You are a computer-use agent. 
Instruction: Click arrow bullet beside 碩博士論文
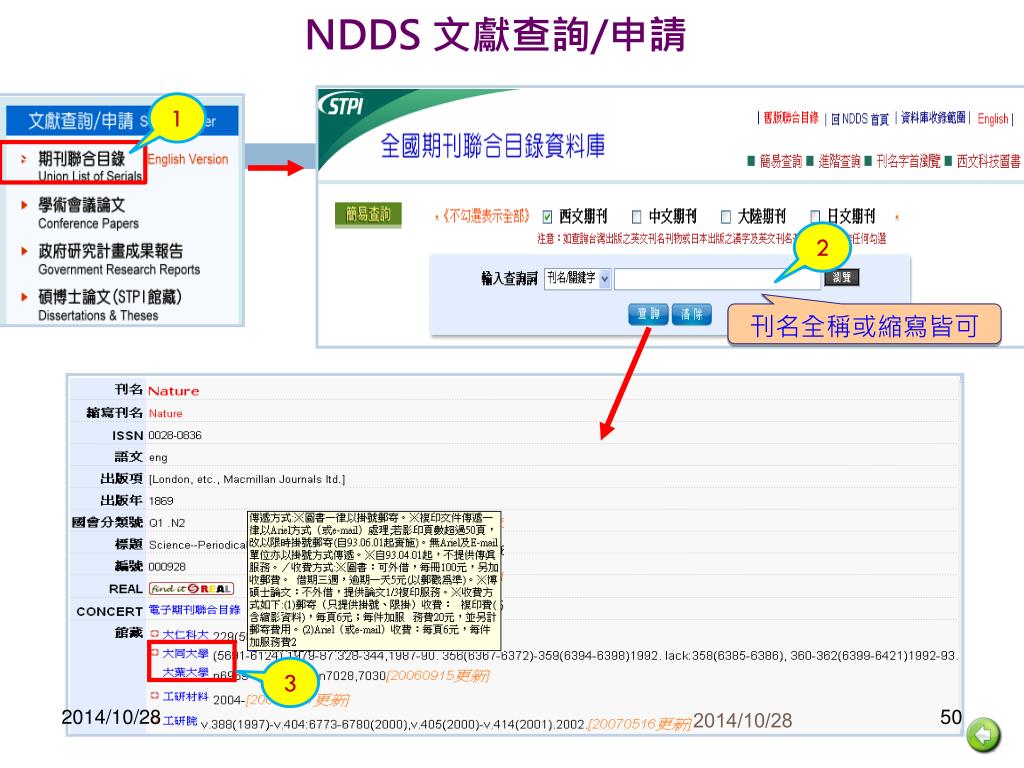point(24,296)
